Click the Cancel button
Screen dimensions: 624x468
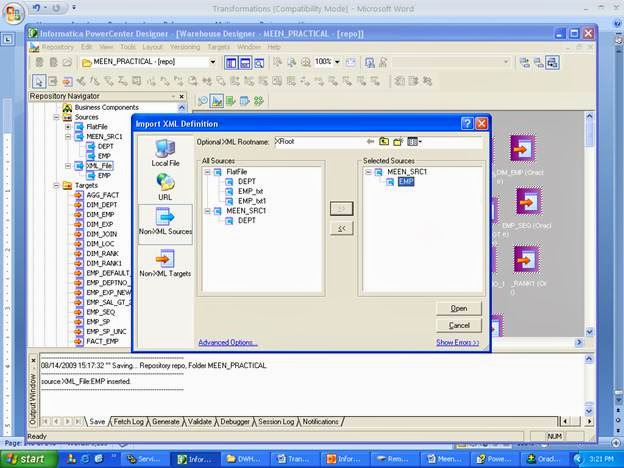click(459, 326)
